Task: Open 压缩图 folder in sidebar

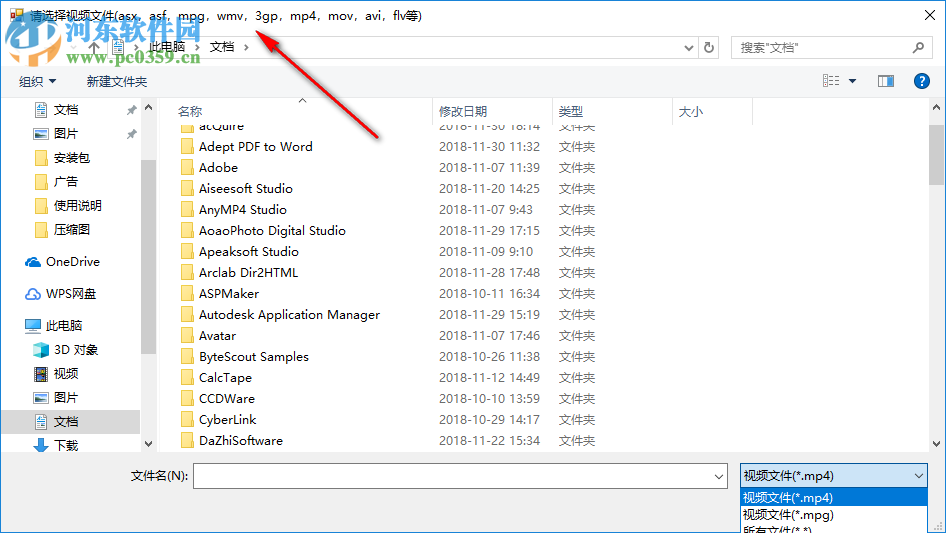Action: 62,230
